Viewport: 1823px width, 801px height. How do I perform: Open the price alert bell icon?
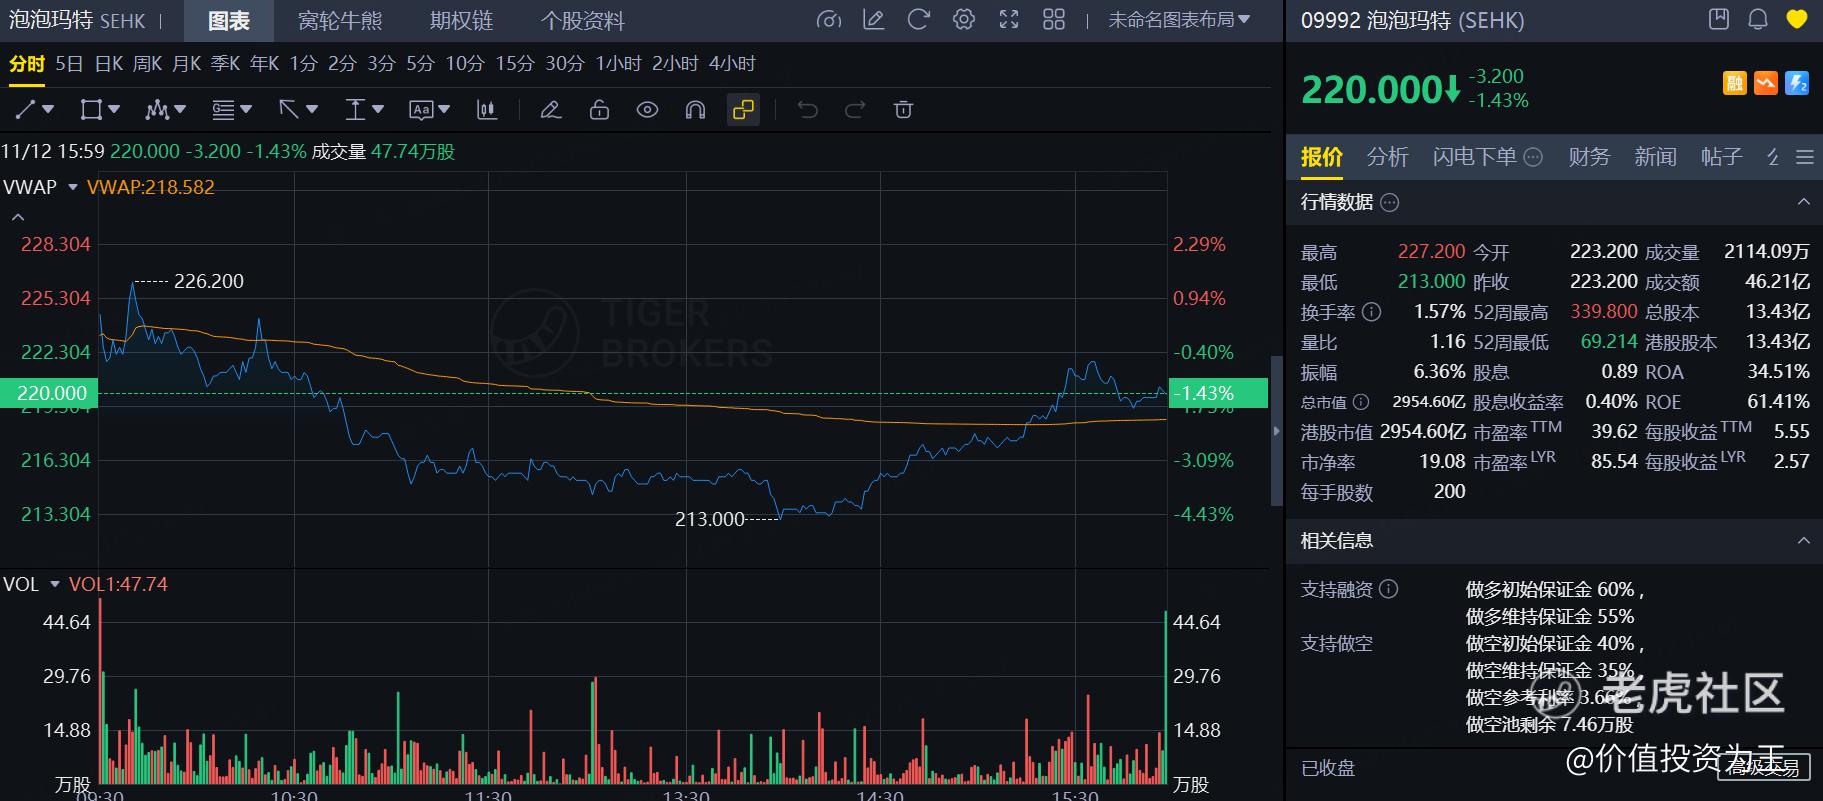pos(1757,19)
